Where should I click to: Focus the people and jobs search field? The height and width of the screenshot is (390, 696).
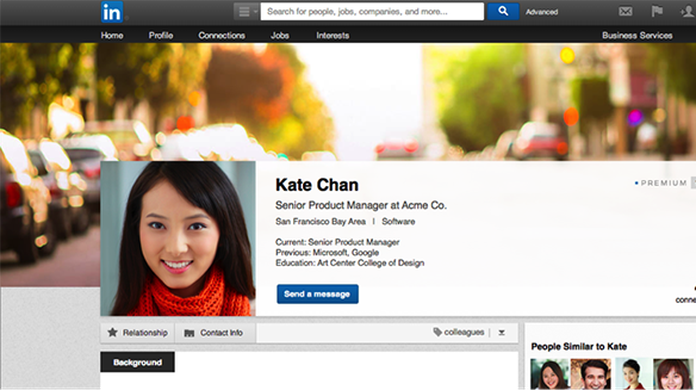pos(372,12)
